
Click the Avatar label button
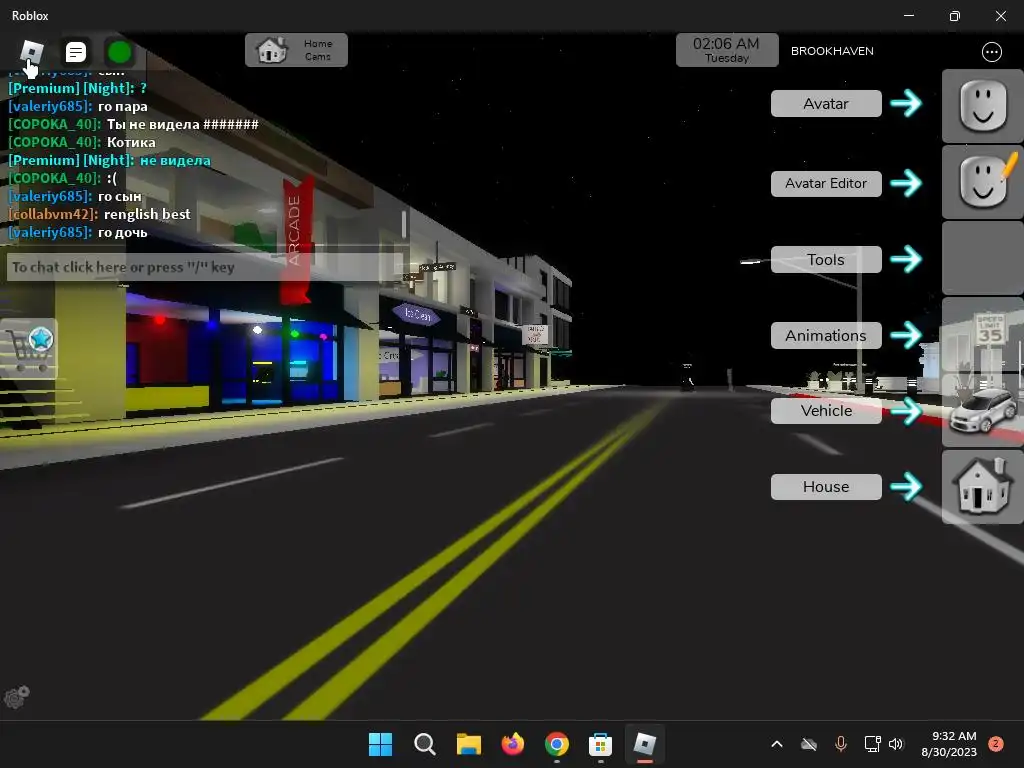click(826, 104)
